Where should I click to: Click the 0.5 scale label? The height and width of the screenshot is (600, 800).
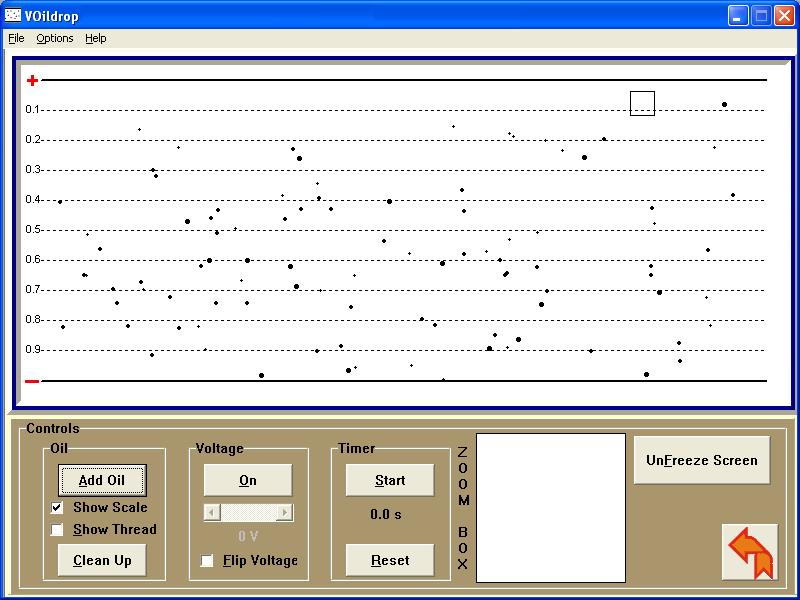click(x=32, y=230)
